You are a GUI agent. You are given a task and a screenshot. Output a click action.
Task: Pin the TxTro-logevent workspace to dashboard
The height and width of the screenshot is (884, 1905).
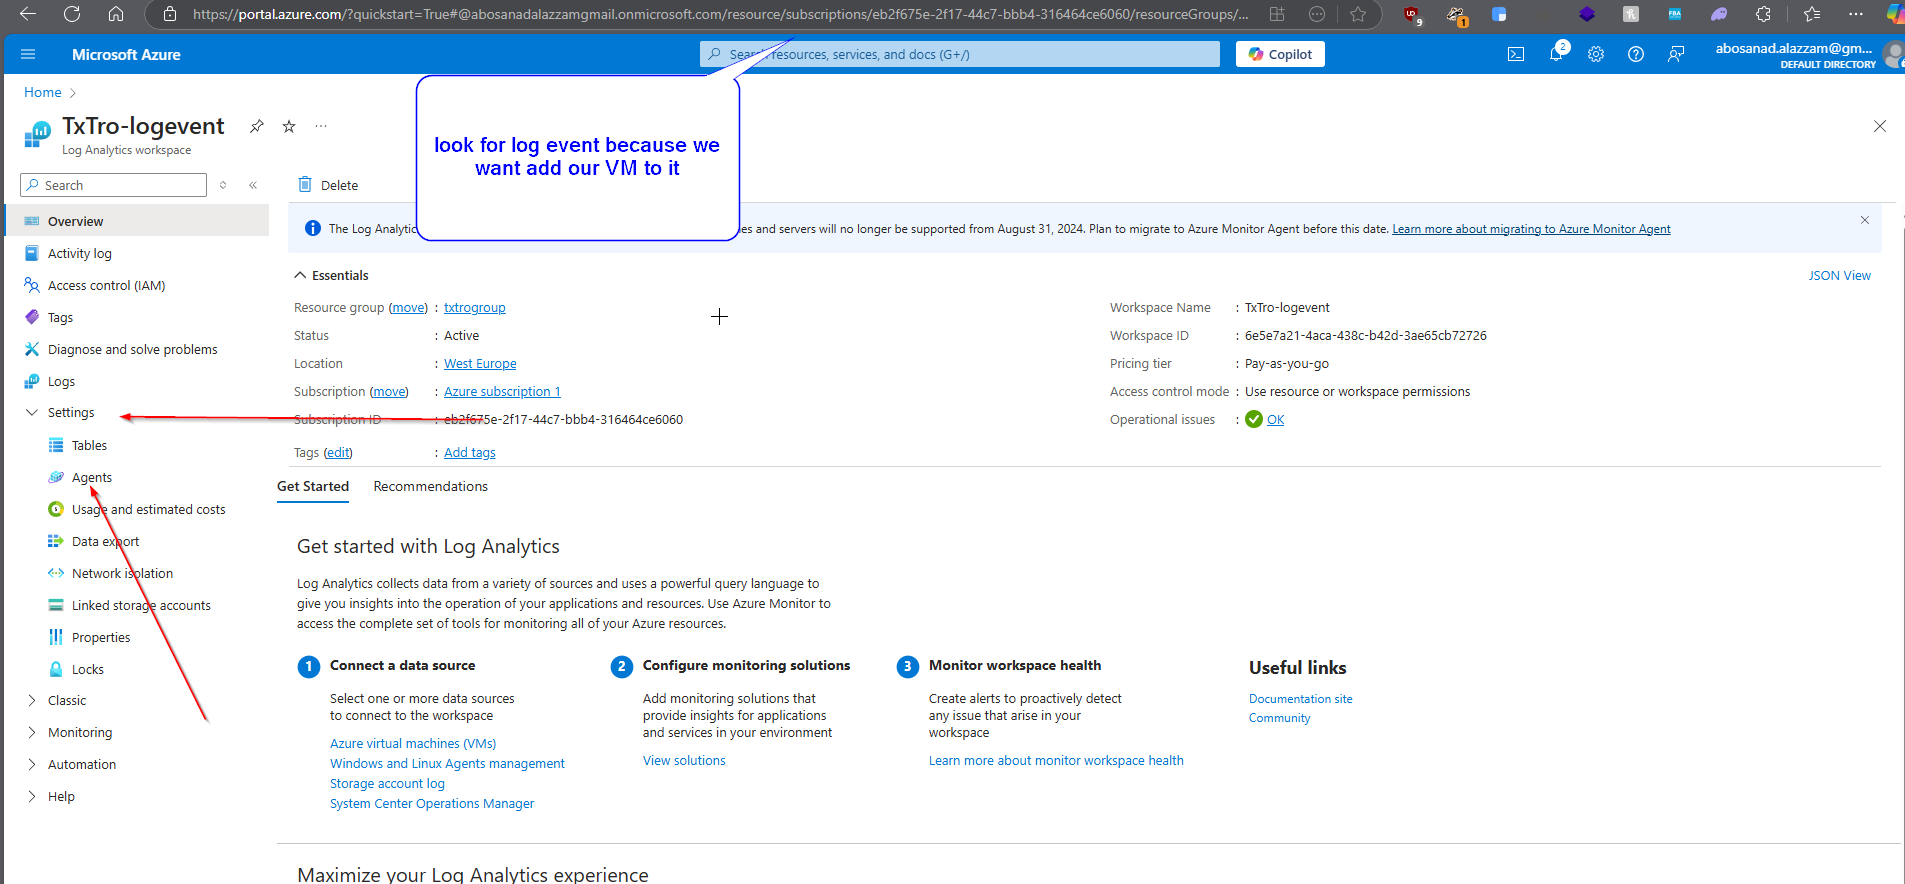(x=257, y=126)
